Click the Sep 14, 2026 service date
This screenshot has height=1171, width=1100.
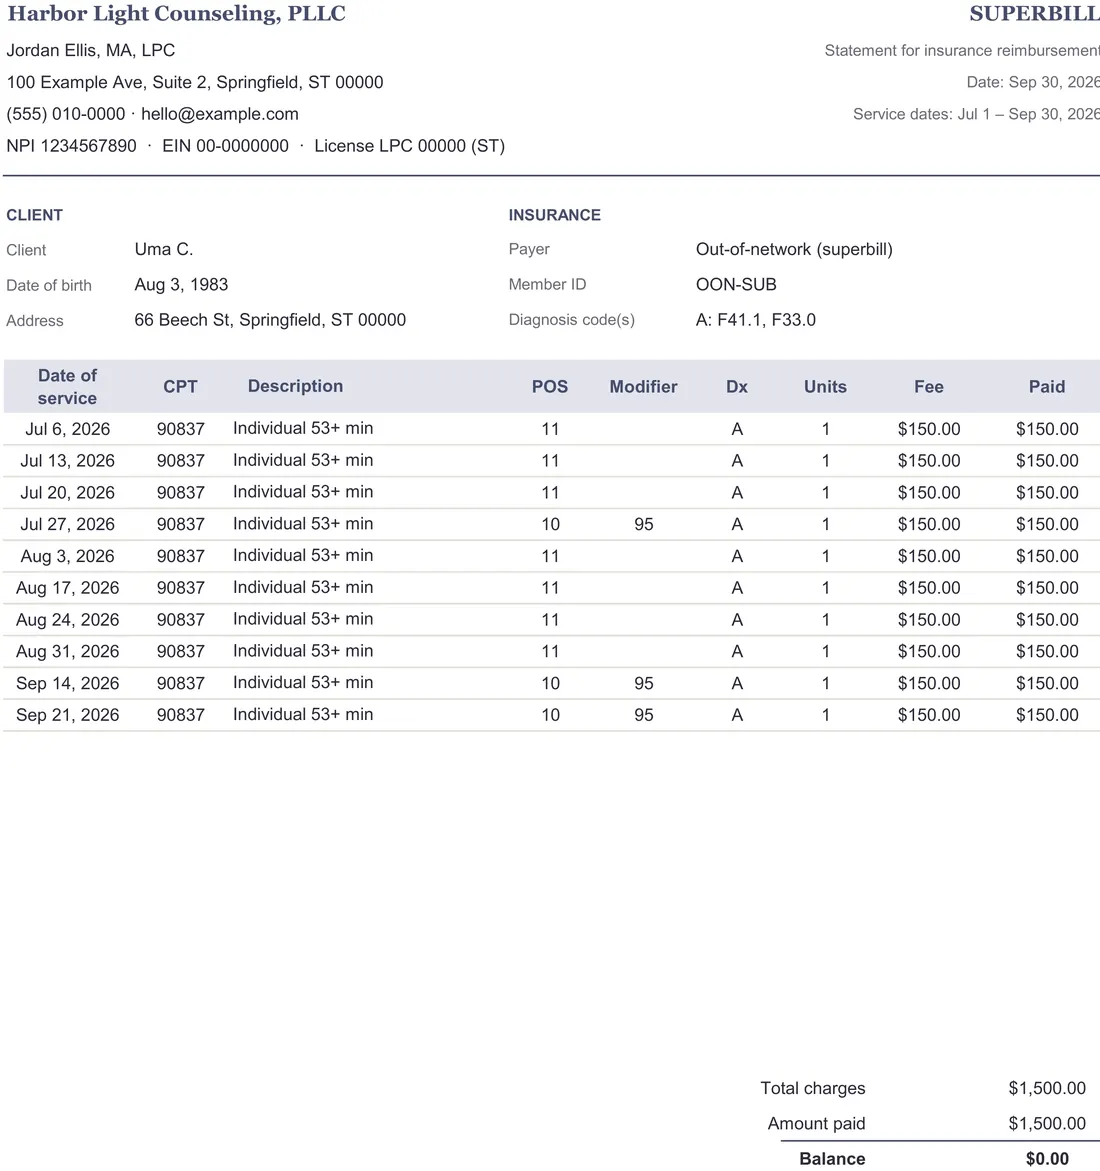tap(67, 683)
